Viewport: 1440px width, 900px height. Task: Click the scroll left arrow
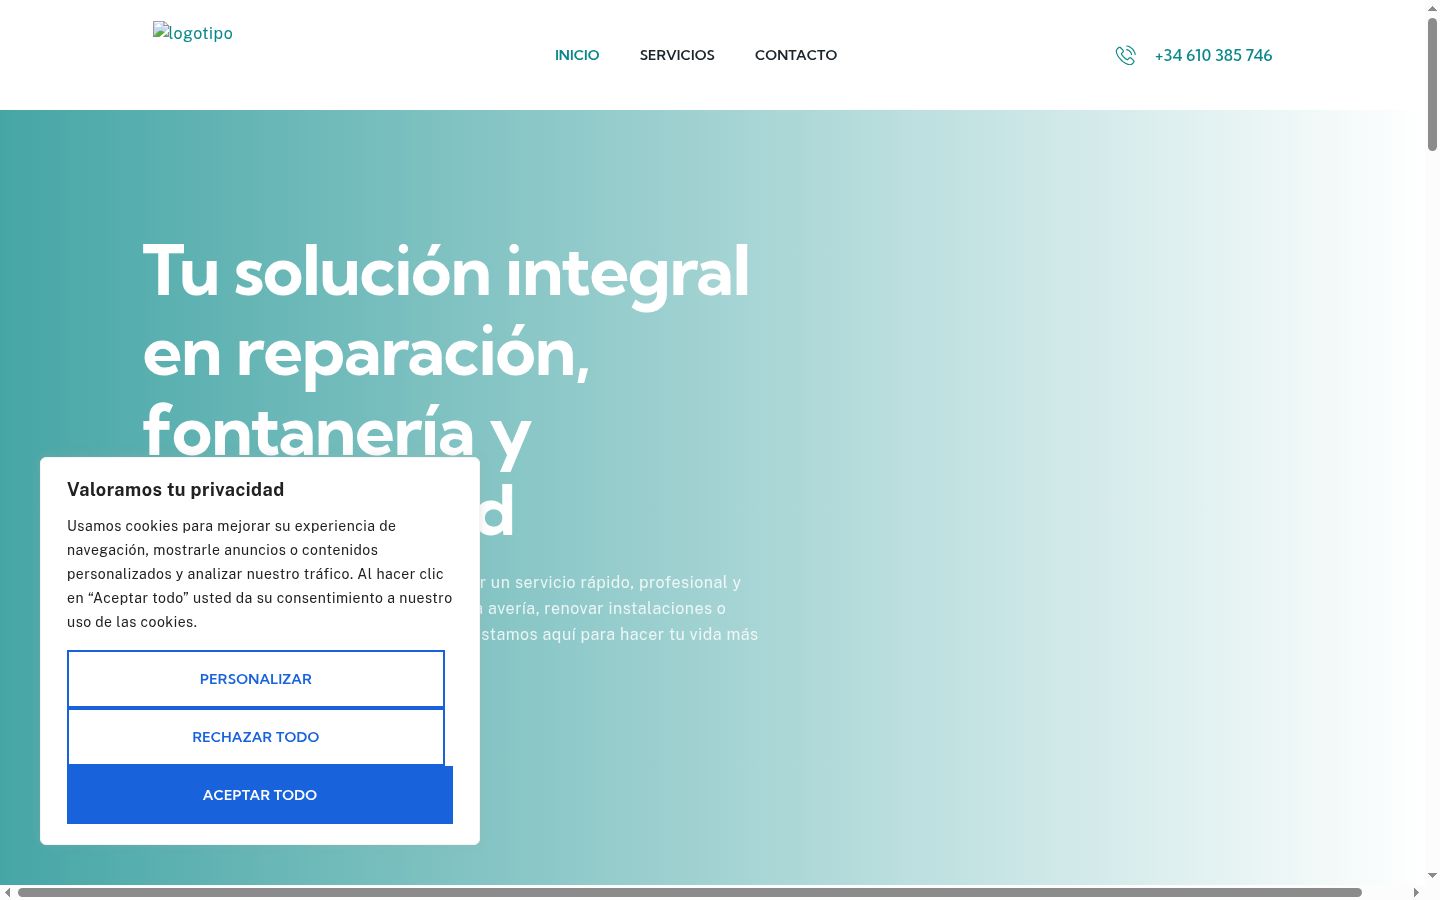click(8, 892)
